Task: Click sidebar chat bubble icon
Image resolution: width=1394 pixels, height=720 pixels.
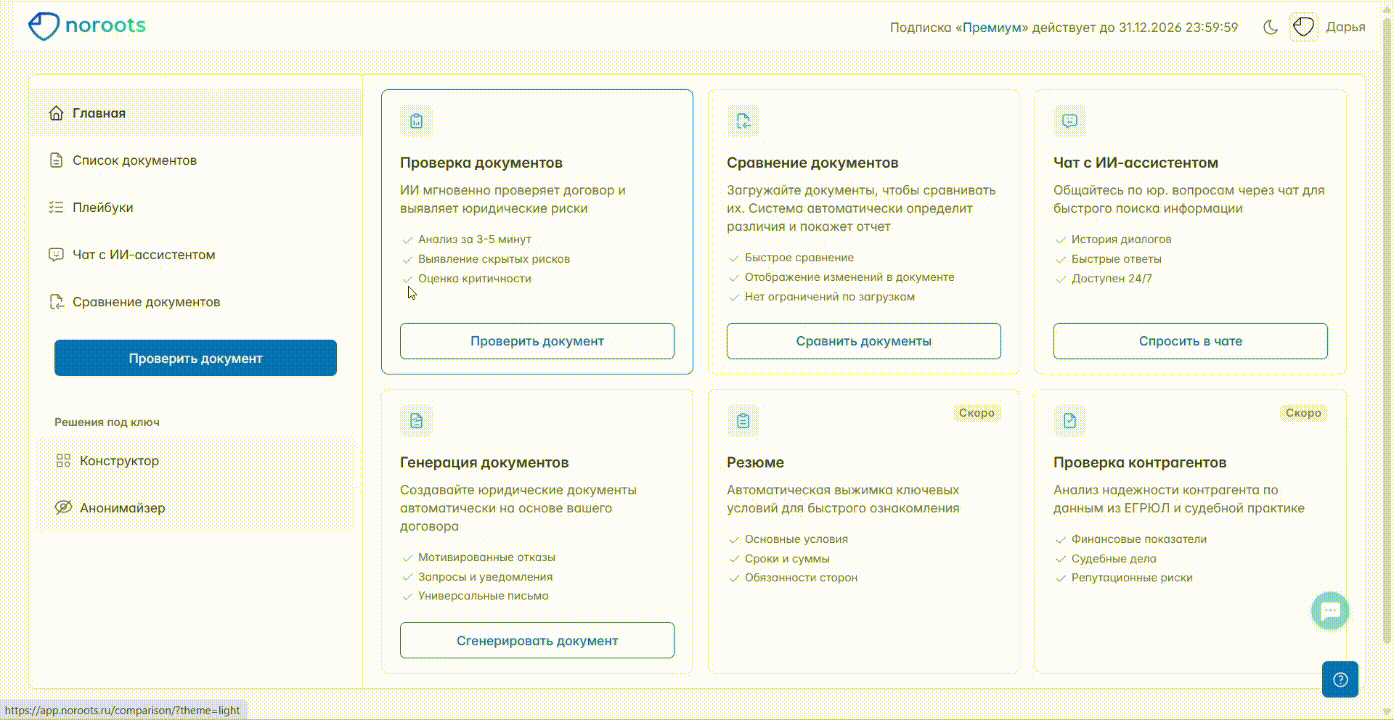Action: (x=56, y=254)
